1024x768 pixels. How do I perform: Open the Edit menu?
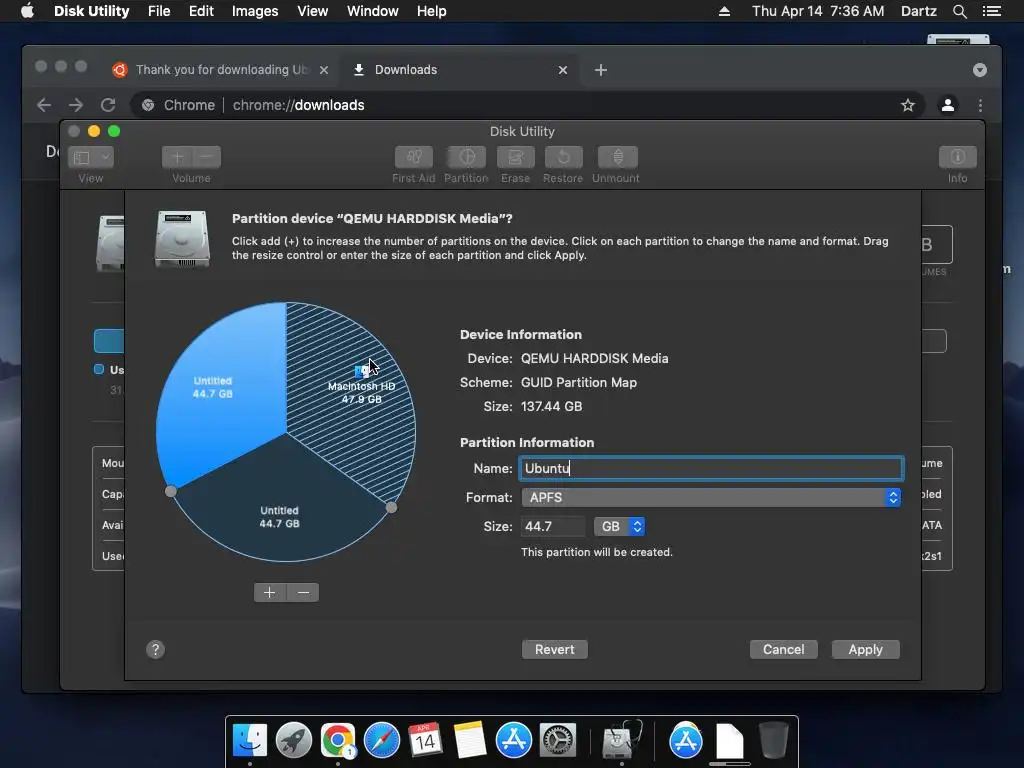pos(201,11)
